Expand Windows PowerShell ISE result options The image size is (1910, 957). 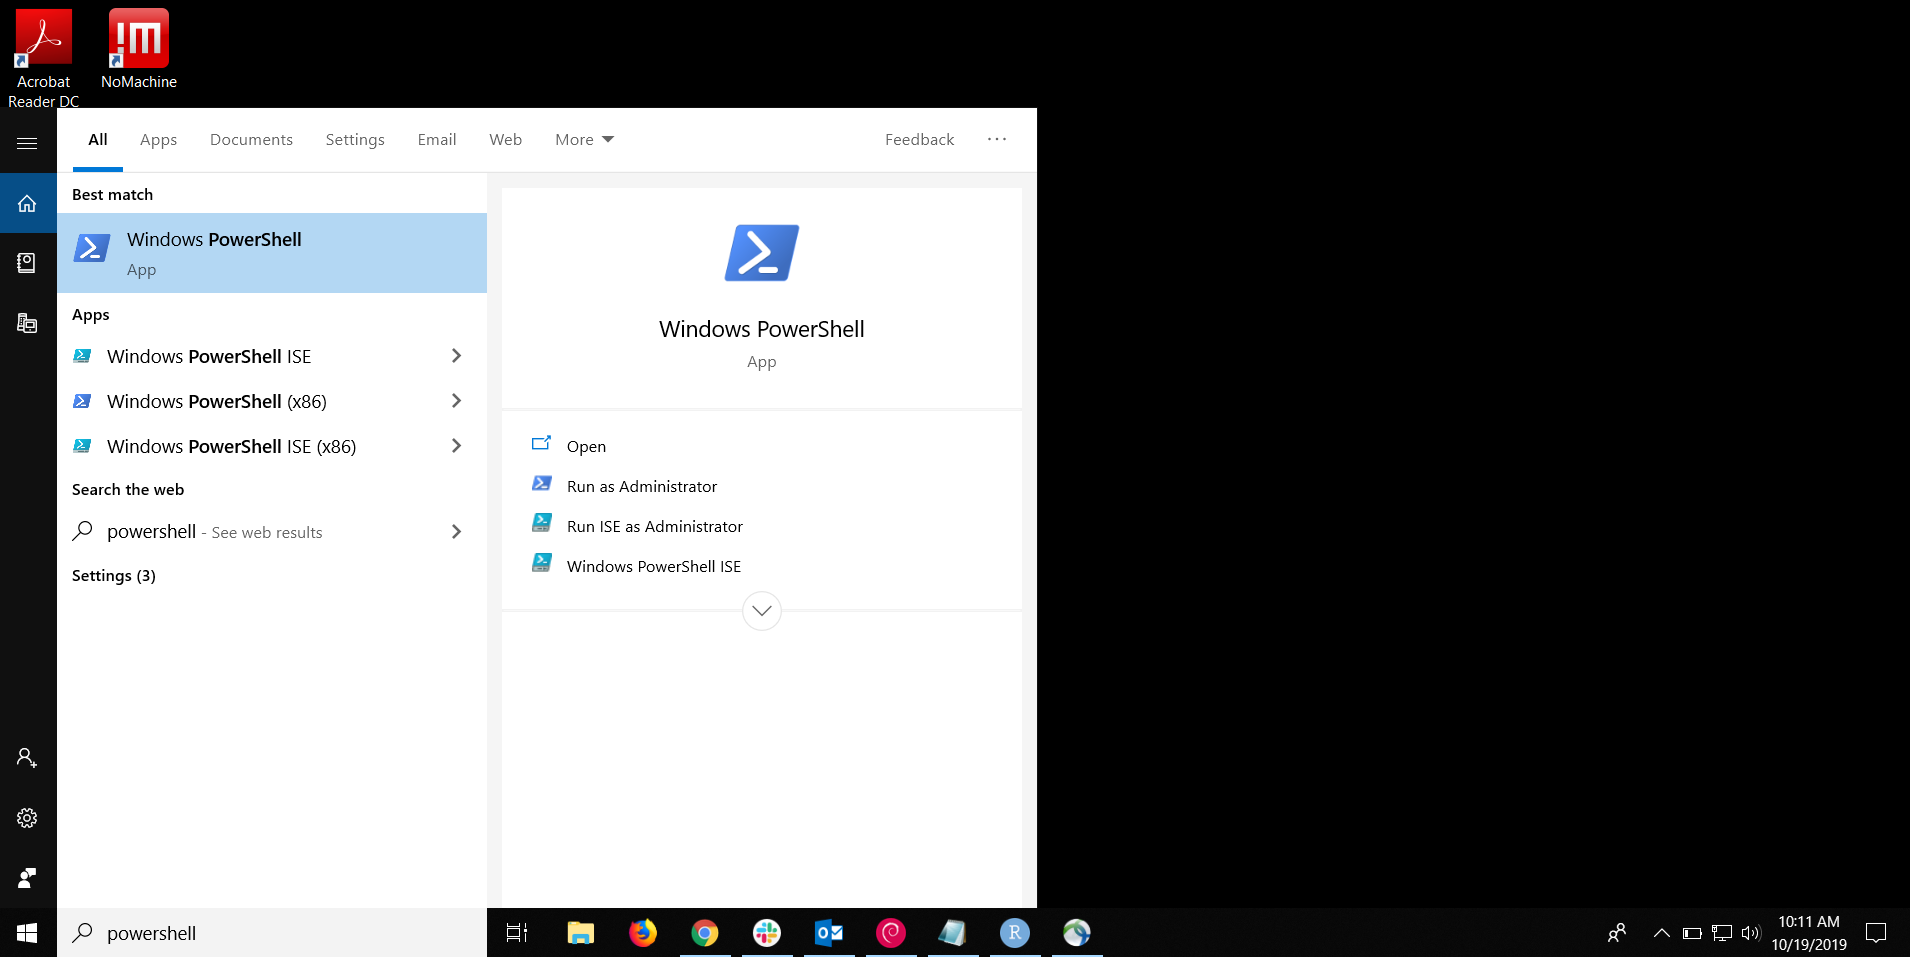click(x=455, y=356)
